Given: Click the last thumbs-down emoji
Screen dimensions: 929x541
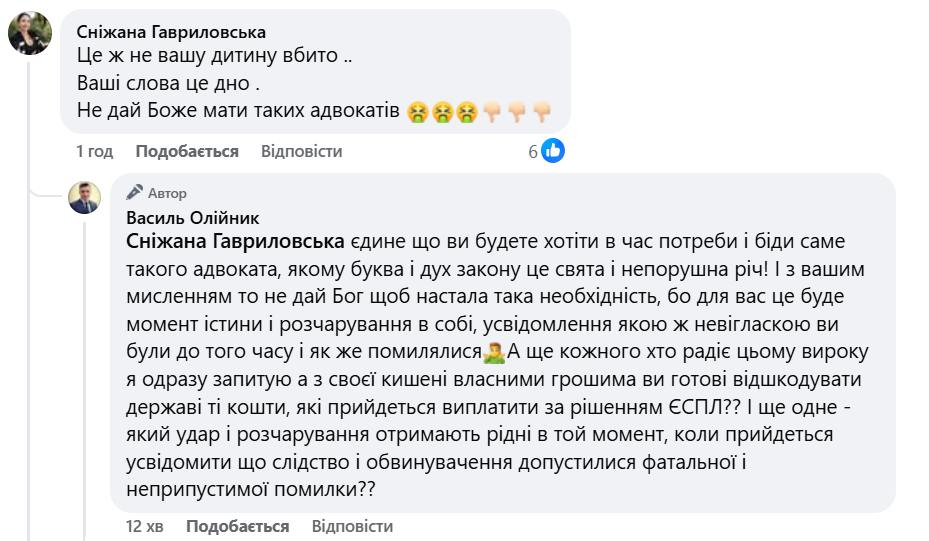Looking at the screenshot, I should 542,113.
